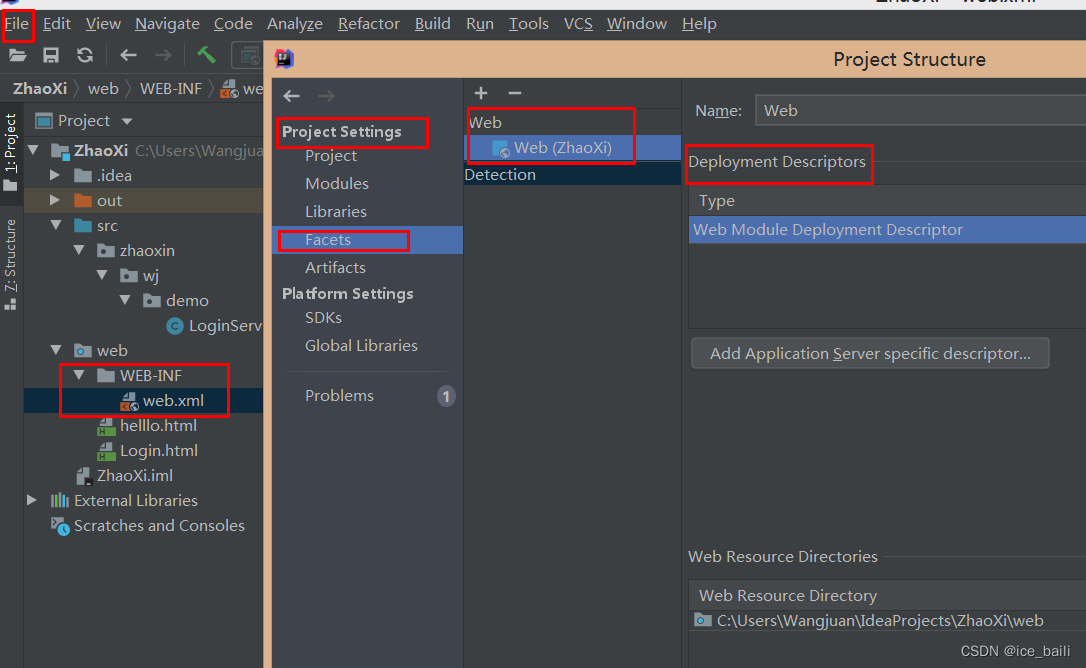Open the Project view dropdown
Viewport: 1086px width, 668px height.
pos(127,121)
